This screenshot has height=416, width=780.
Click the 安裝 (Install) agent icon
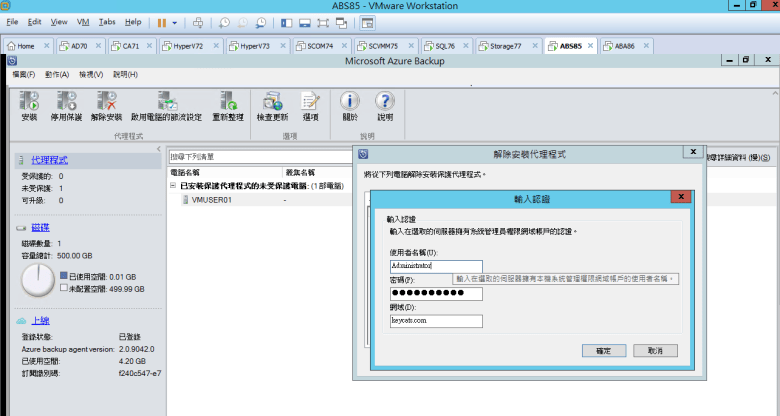[x=29, y=101]
